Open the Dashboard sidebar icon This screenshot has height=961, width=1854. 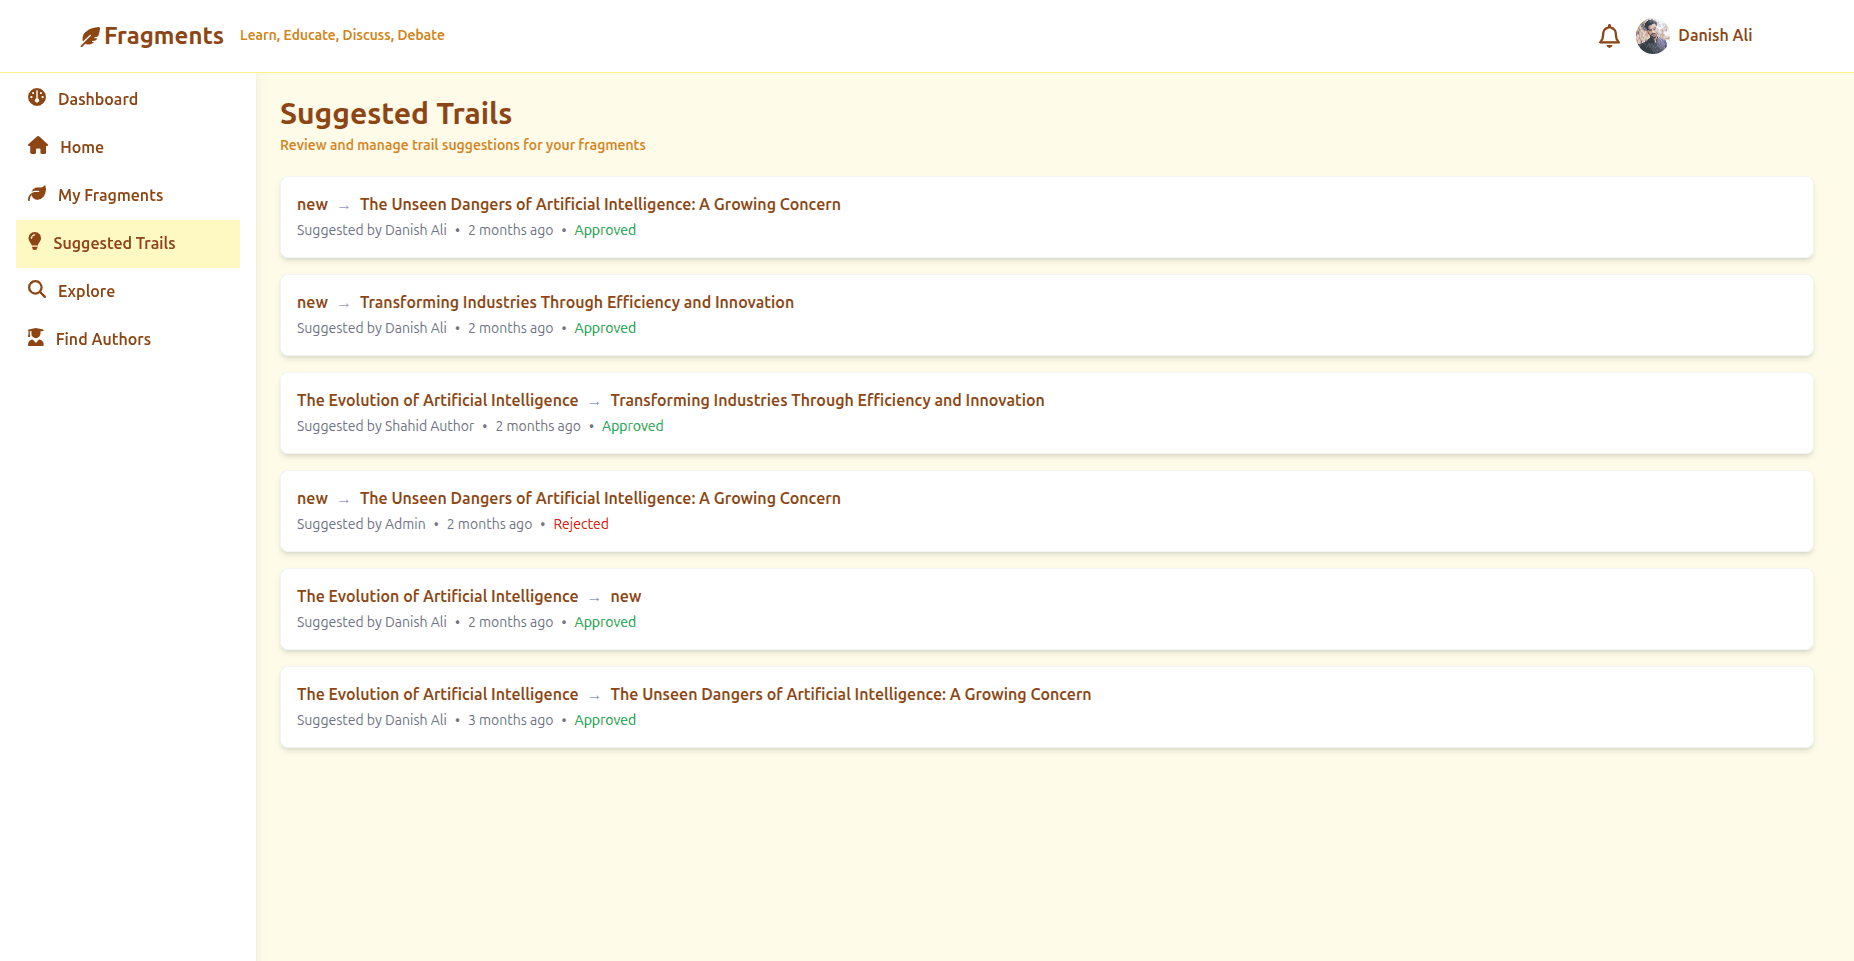(x=37, y=98)
